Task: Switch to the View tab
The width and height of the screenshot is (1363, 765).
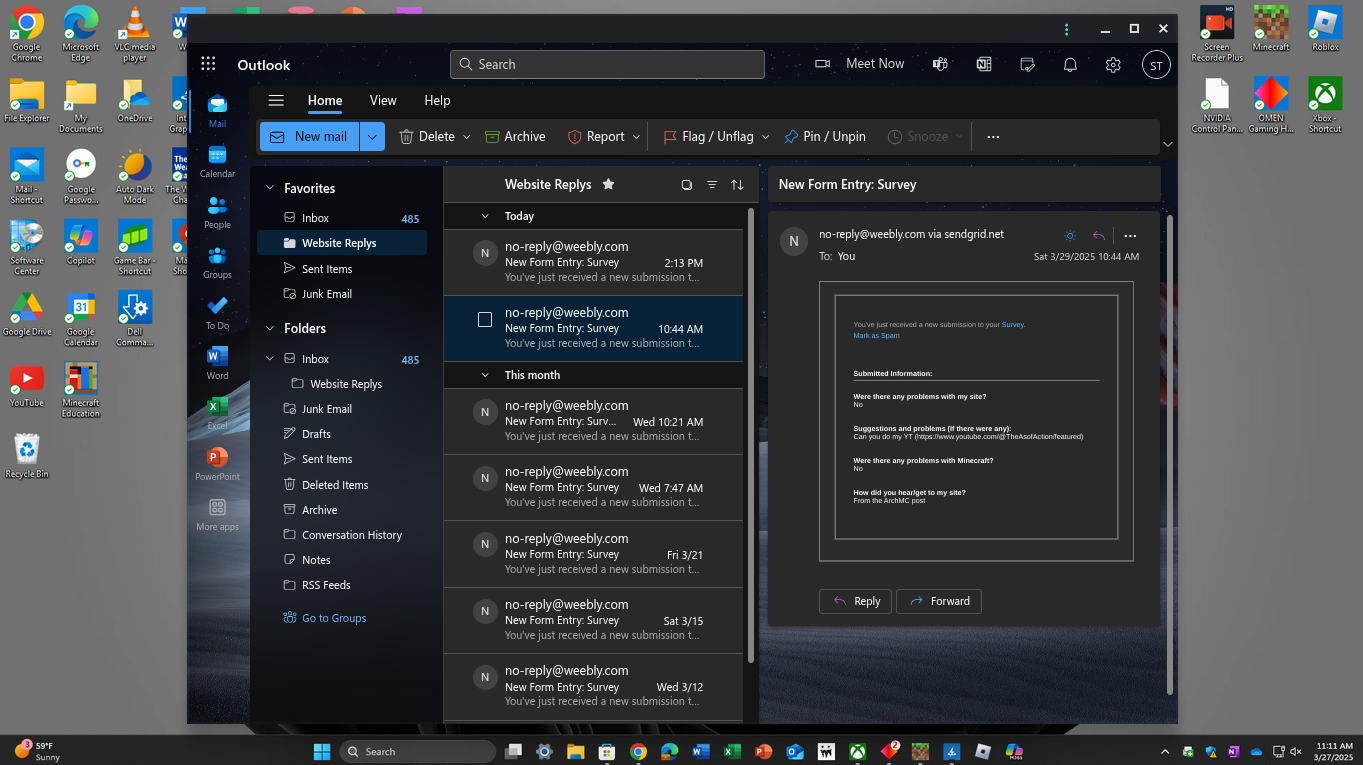Action: [383, 100]
